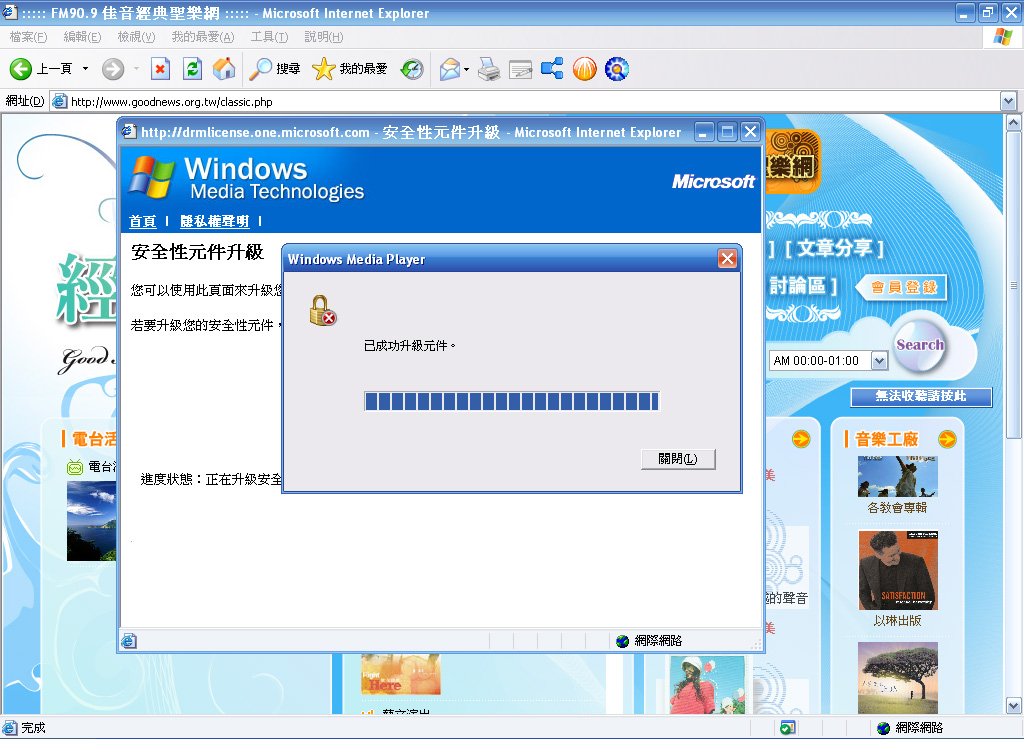Viewport: 1024px width, 739px height.
Task: Open the 隱私權聲明 privacy statement link
Action: 215,221
